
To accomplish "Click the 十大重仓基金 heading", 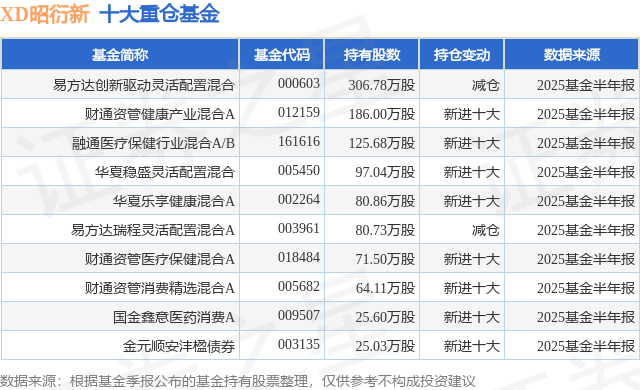I will tap(160, 14).
